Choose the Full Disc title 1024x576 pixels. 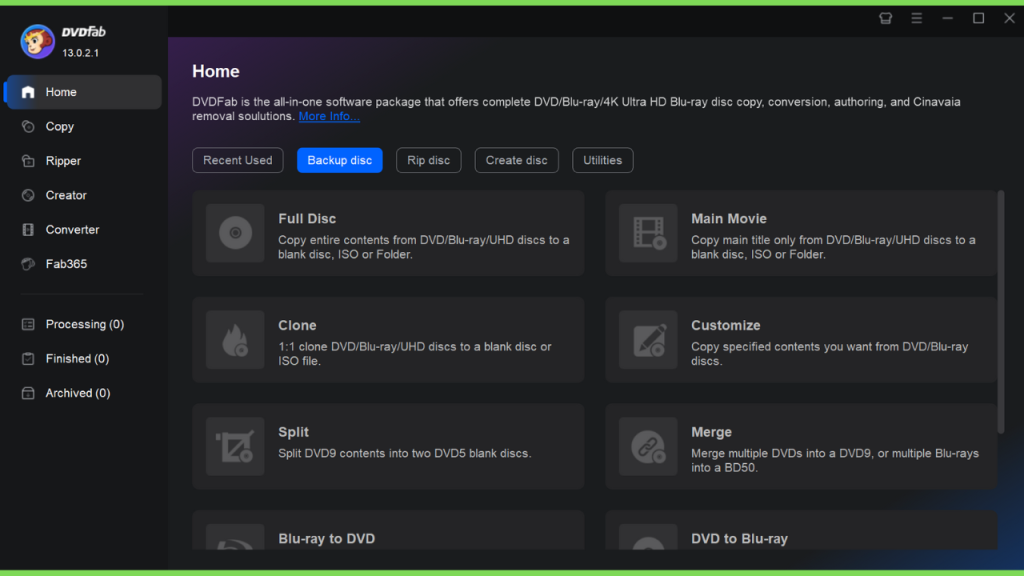click(307, 219)
